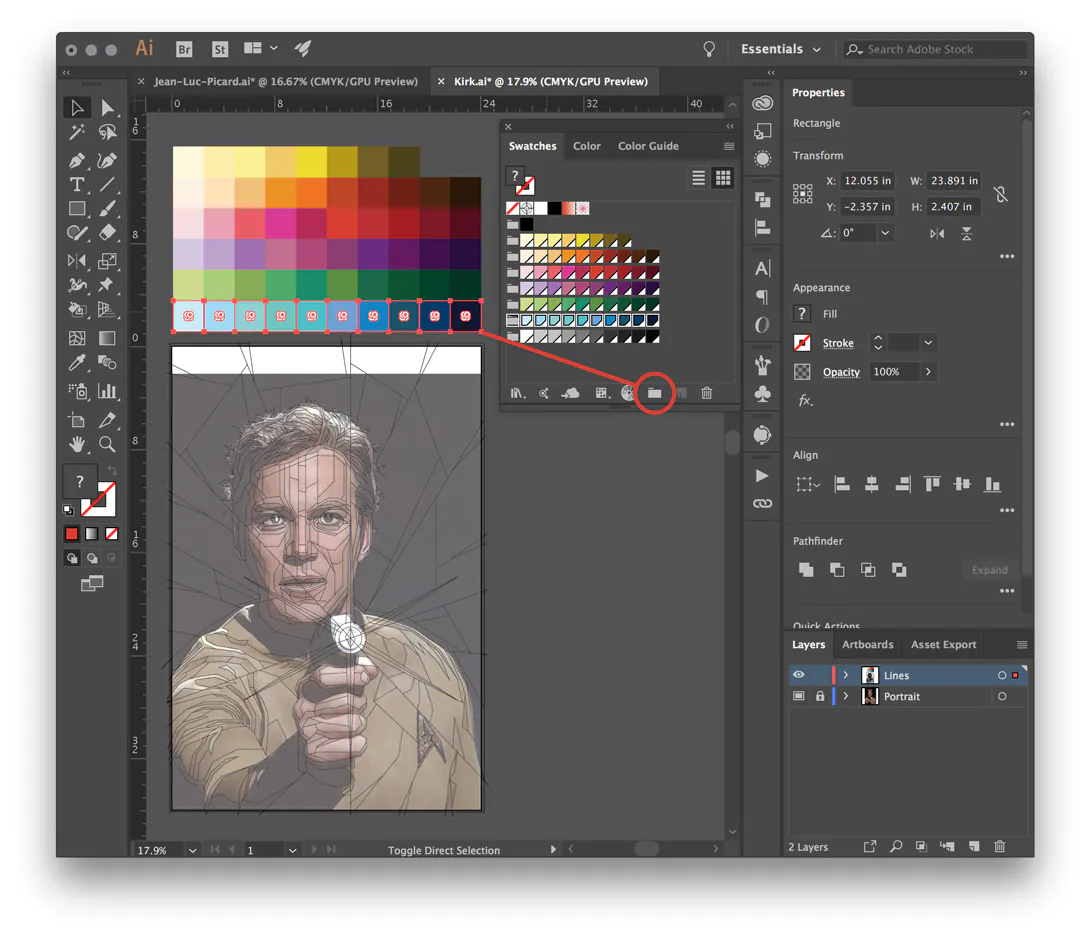
Task: Open the Asset Export tab
Action: [x=943, y=644]
